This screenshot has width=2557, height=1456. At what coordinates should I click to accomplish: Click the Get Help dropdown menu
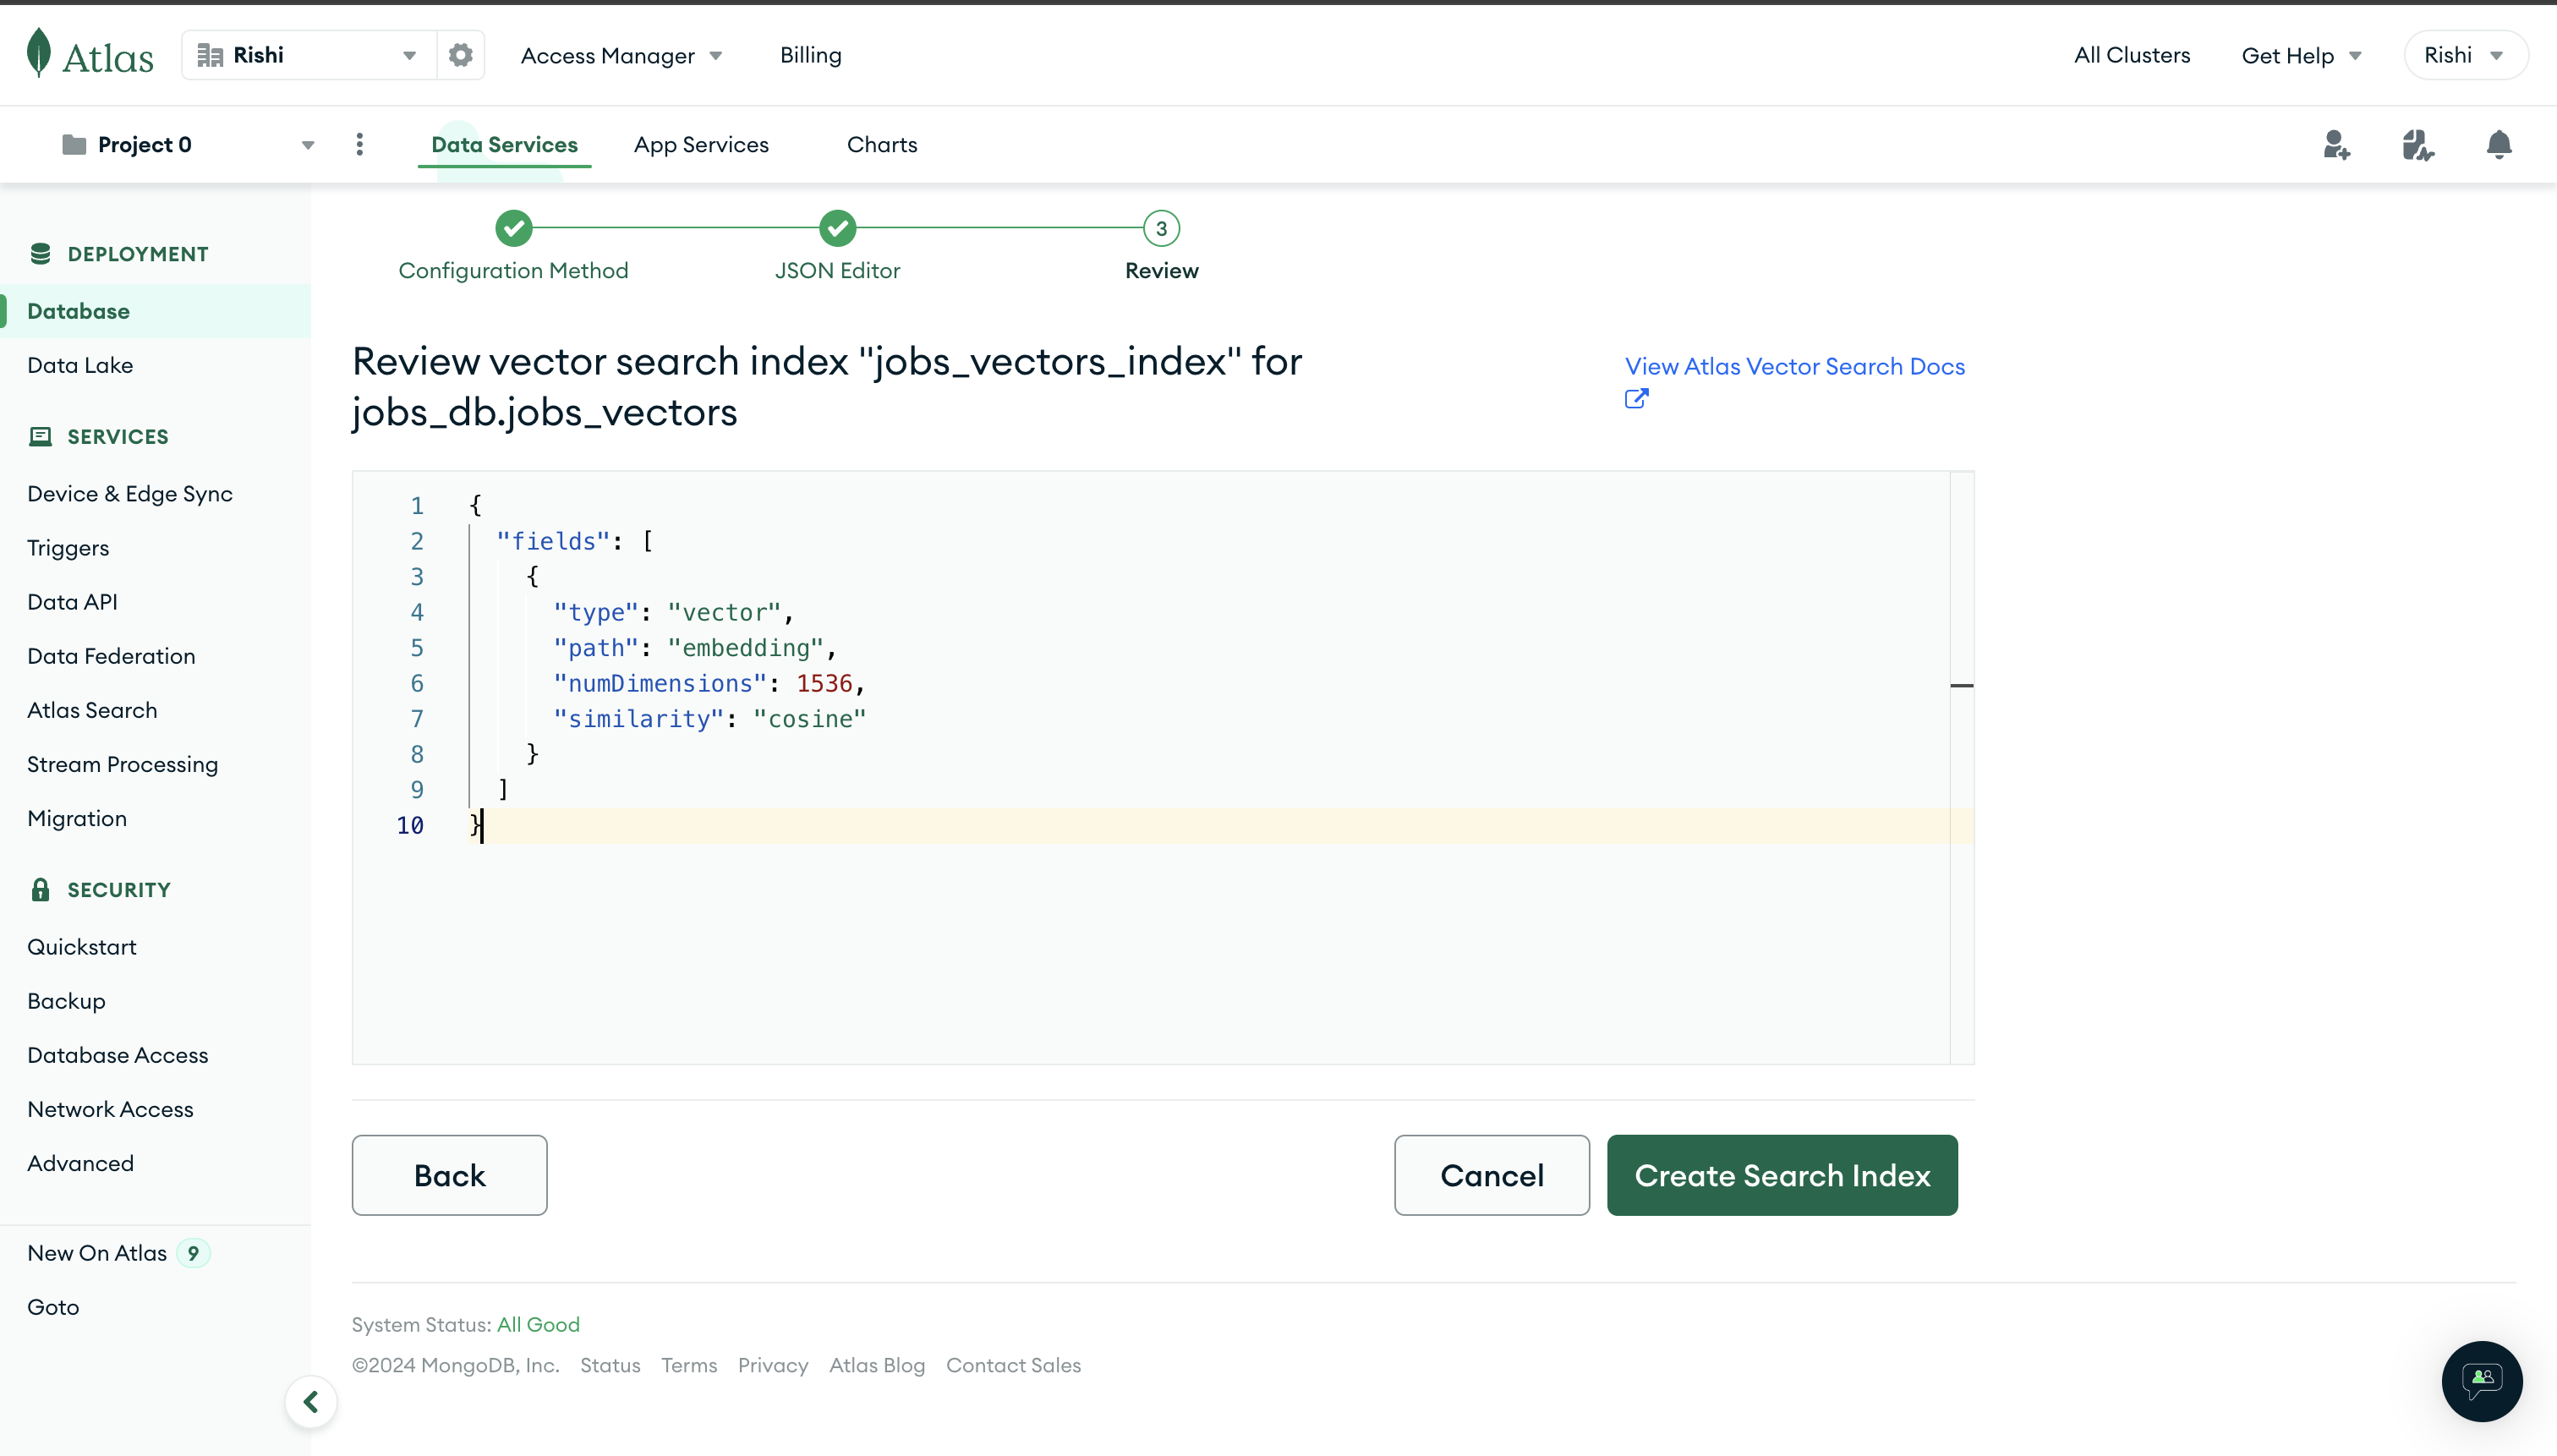point(2301,54)
